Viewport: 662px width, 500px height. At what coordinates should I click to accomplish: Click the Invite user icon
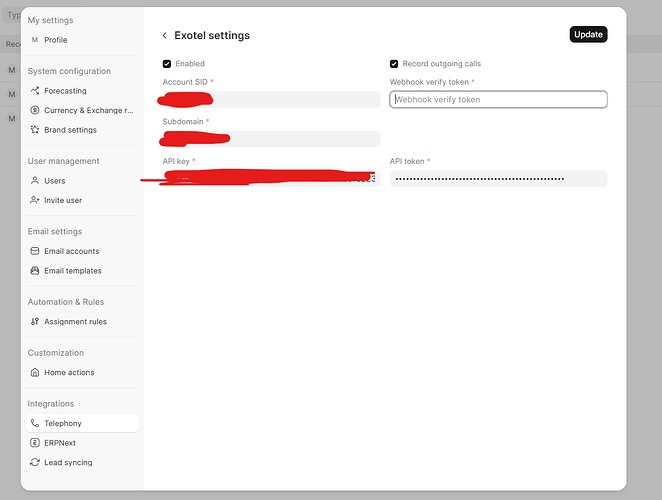(35, 200)
